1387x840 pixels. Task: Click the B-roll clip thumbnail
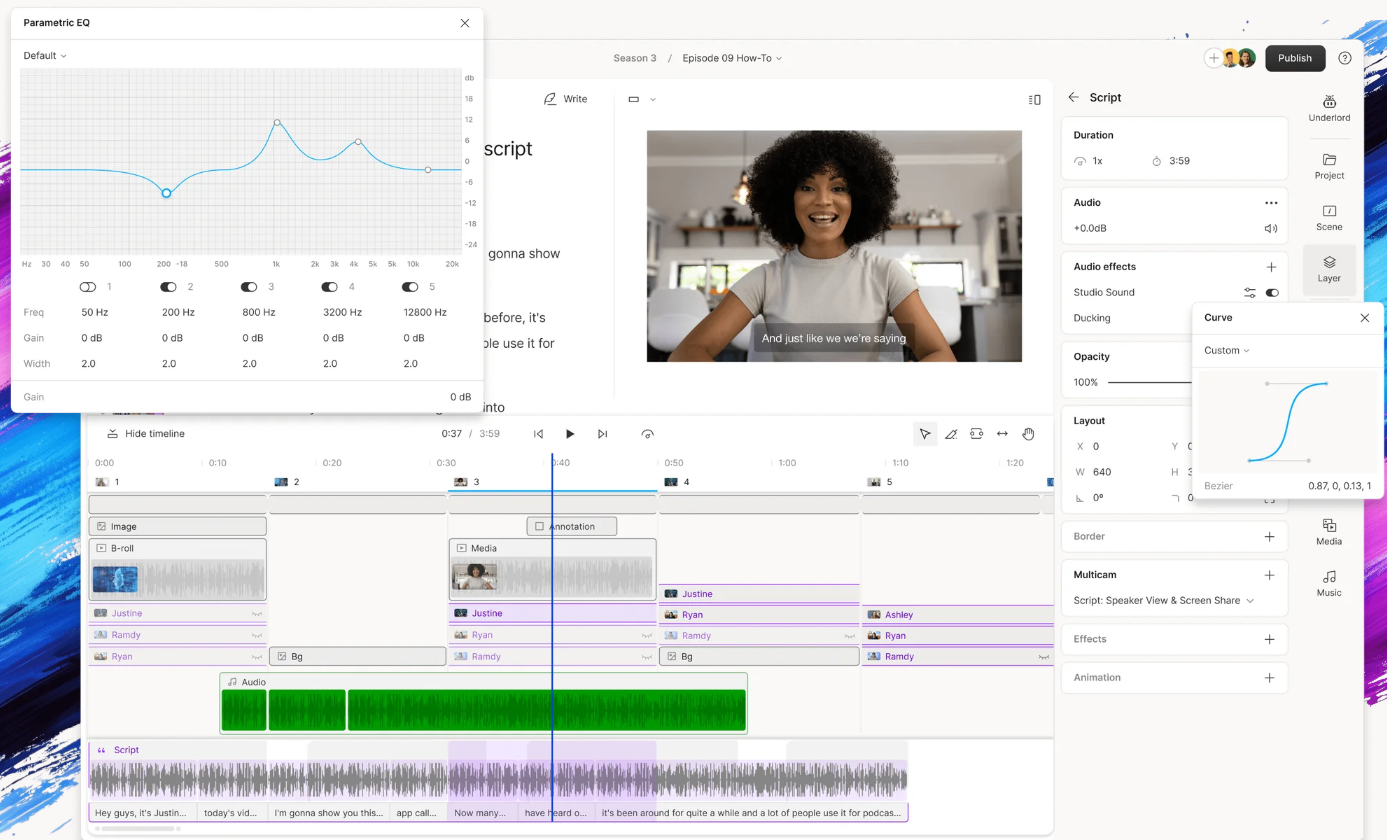(115, 580)
